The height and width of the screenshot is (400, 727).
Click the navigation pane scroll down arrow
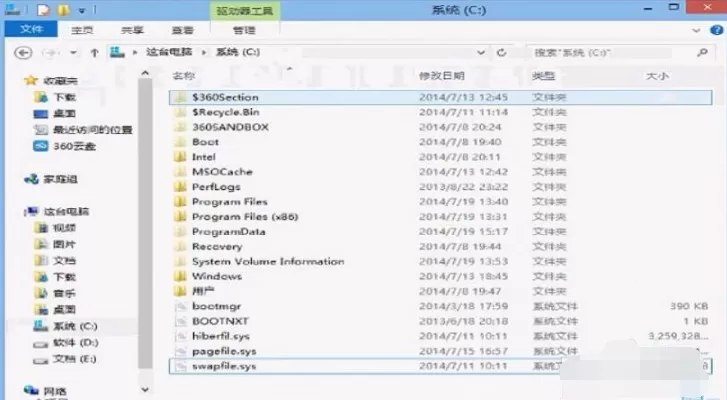[145, 389]
